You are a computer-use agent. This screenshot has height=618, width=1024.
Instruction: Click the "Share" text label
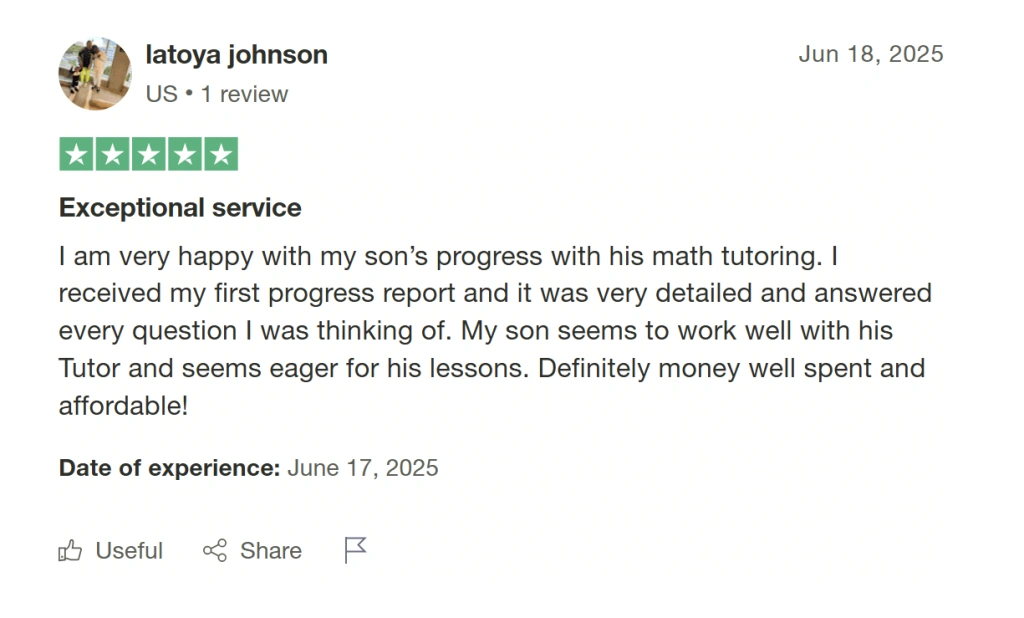click(271, 551)
